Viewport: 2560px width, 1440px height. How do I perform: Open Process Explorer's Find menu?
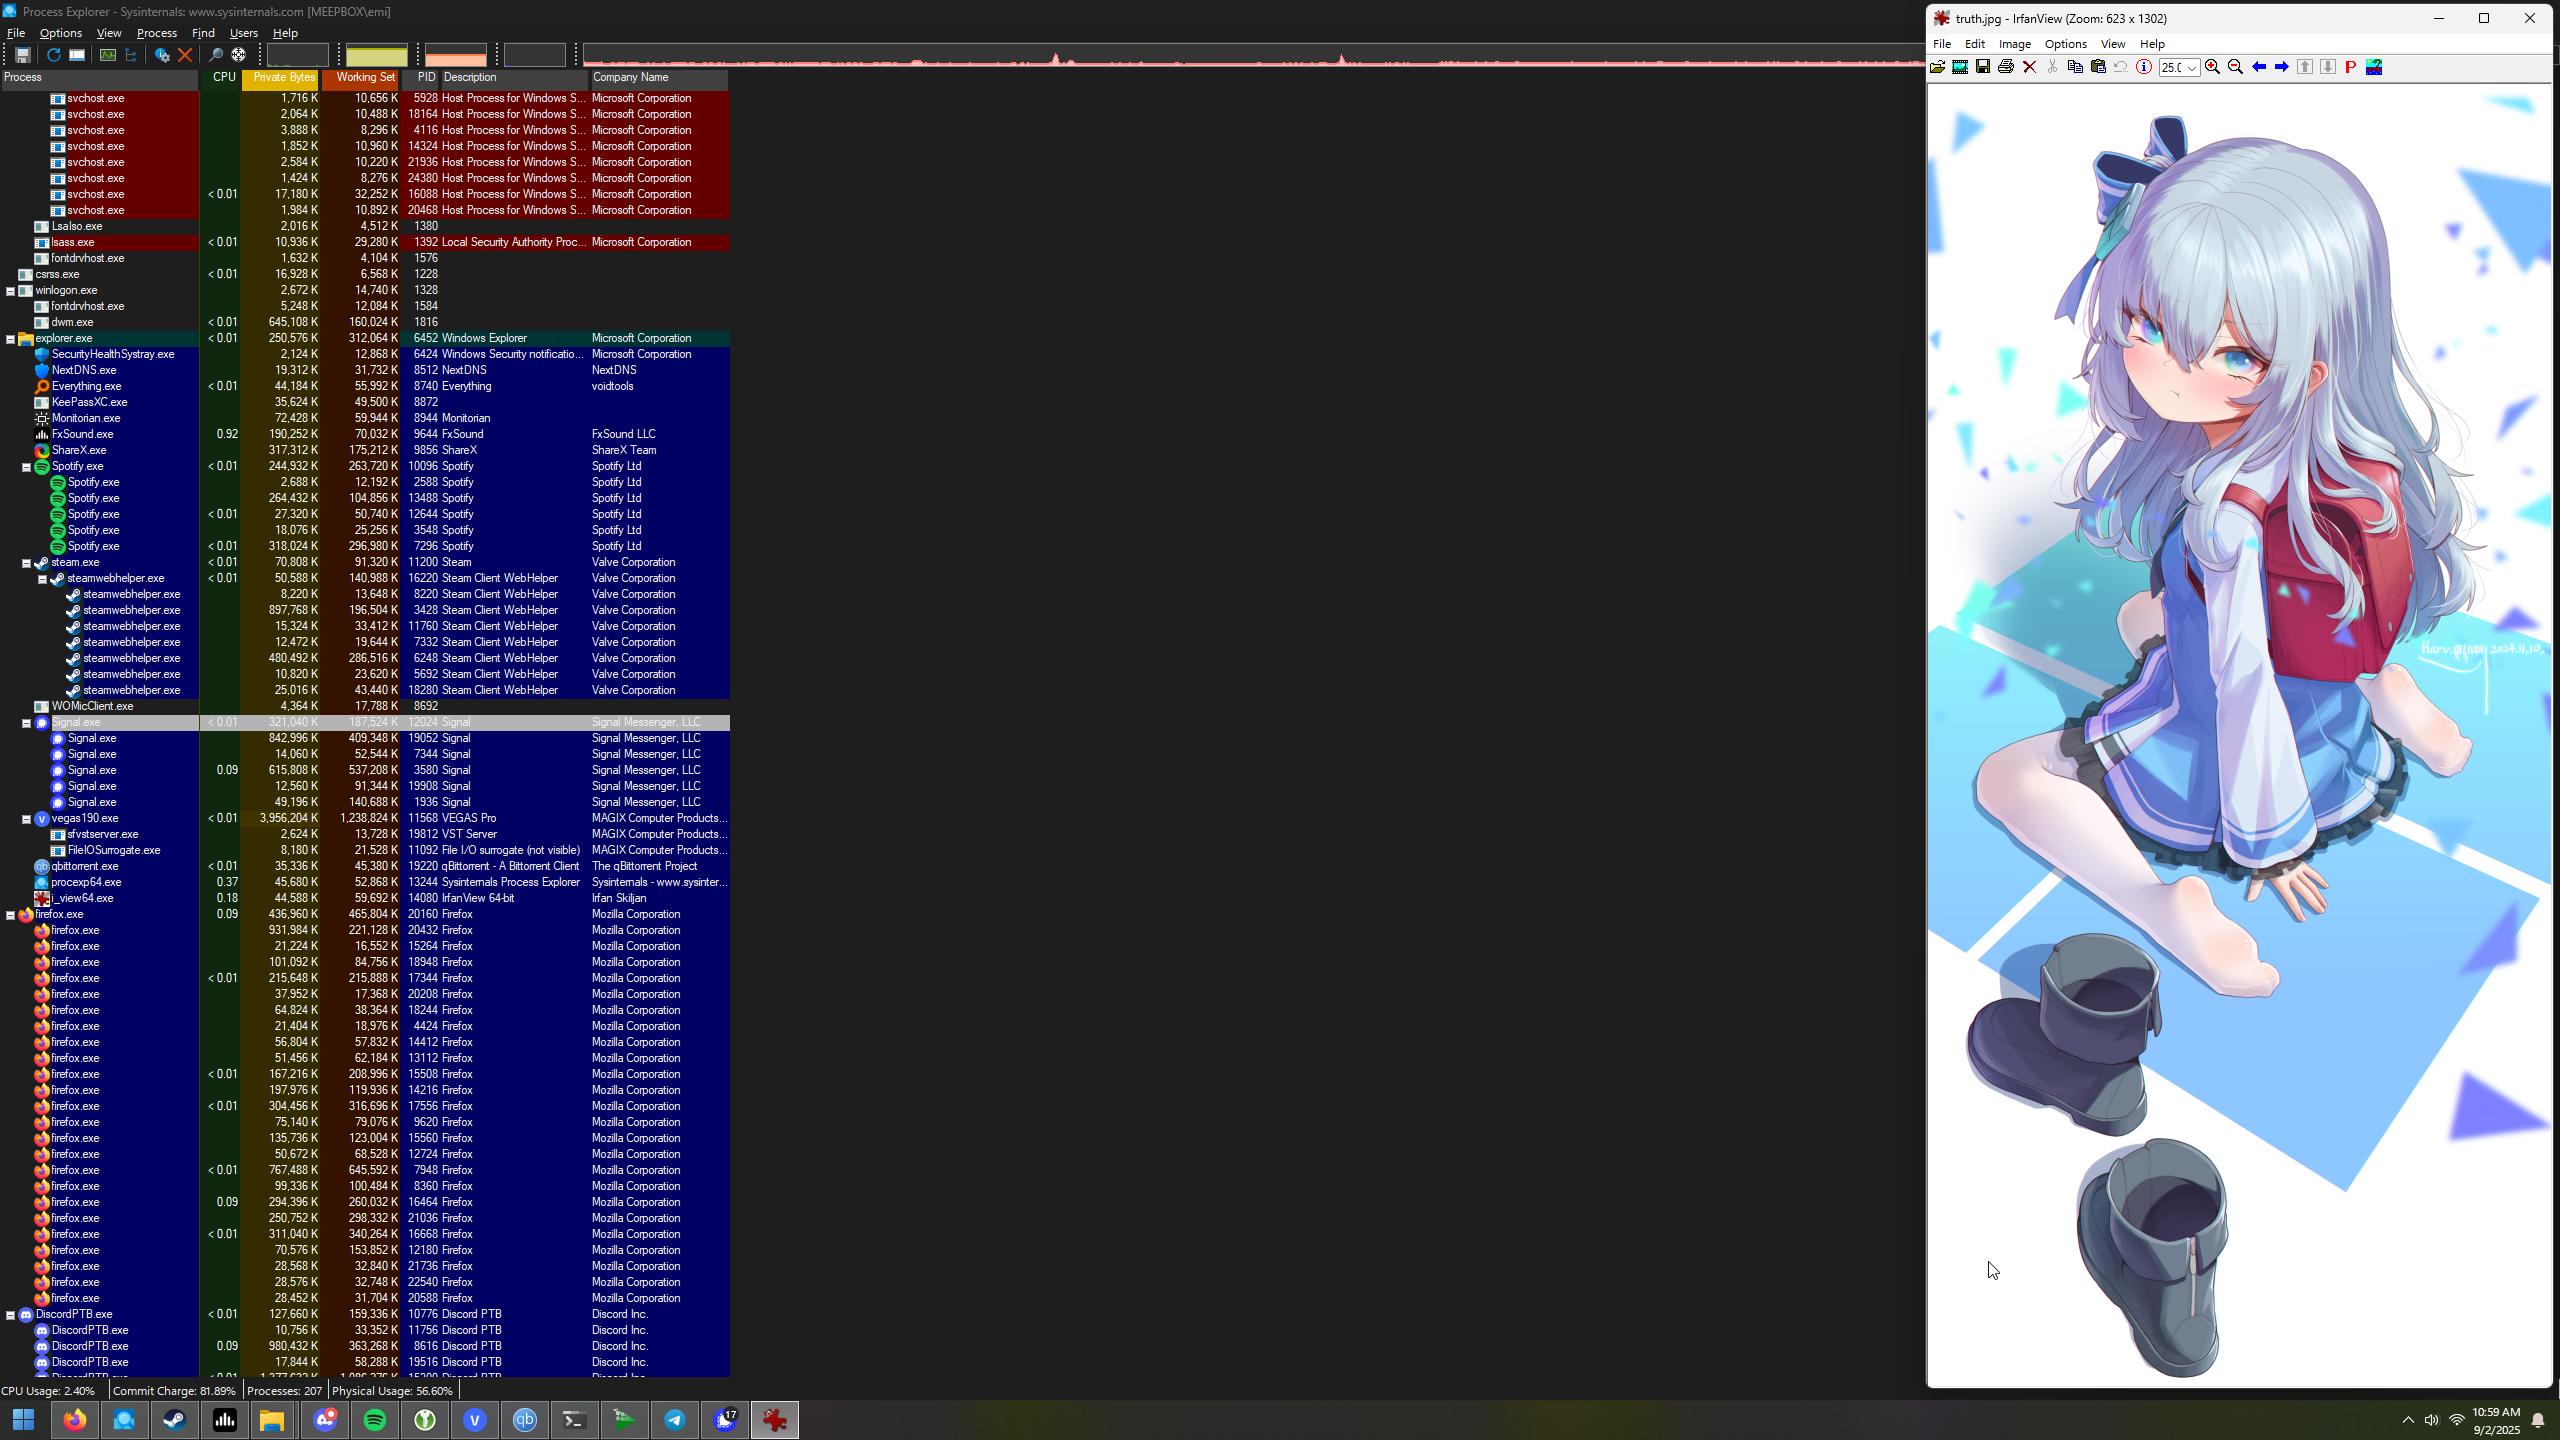(x=203, y=33)
